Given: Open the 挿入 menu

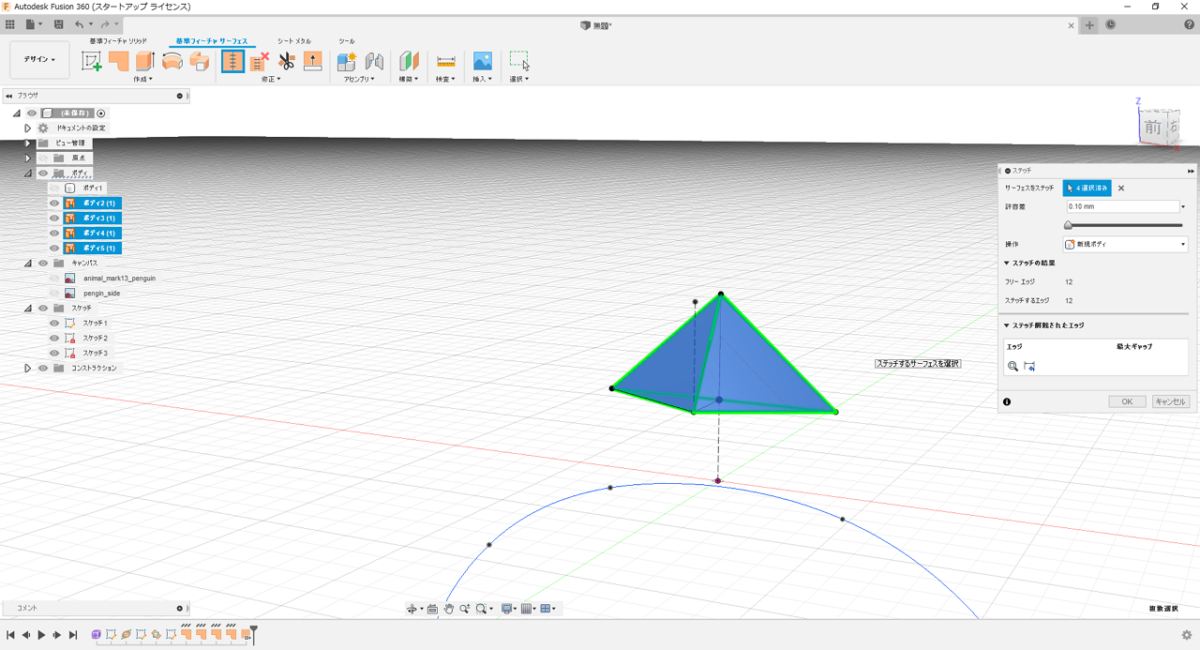Looking at the screenshot, I should [x=482, y=79].
